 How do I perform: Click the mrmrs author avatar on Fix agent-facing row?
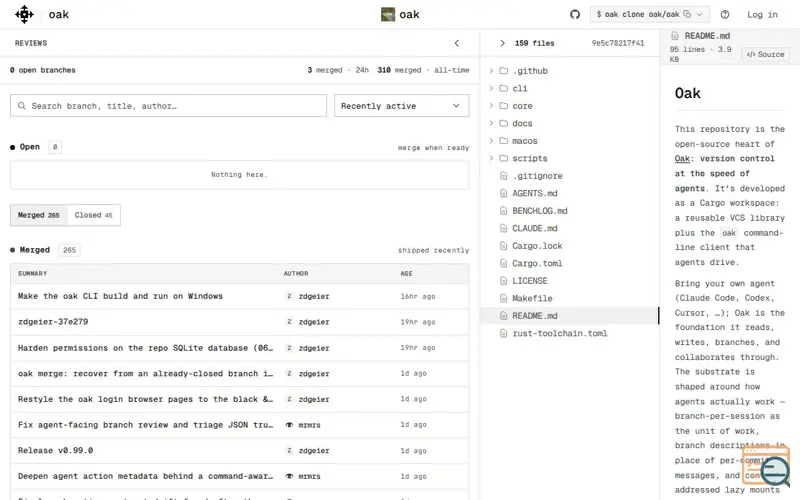tap(289, 425)
